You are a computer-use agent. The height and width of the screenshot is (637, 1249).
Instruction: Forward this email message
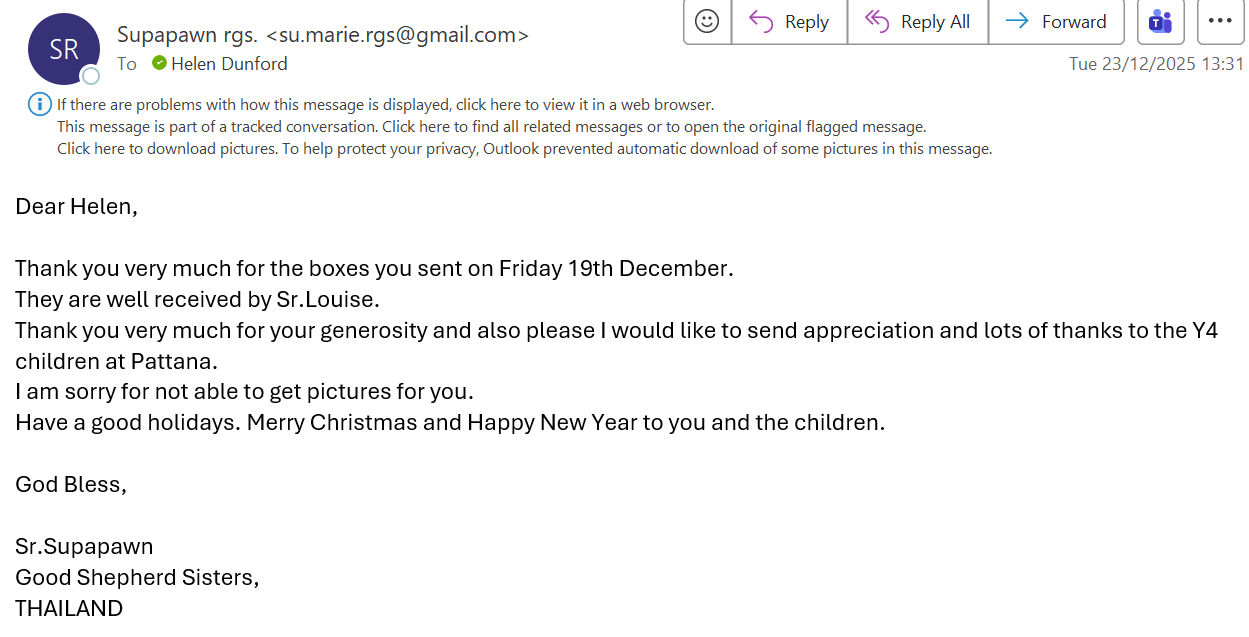[1056, 22]
